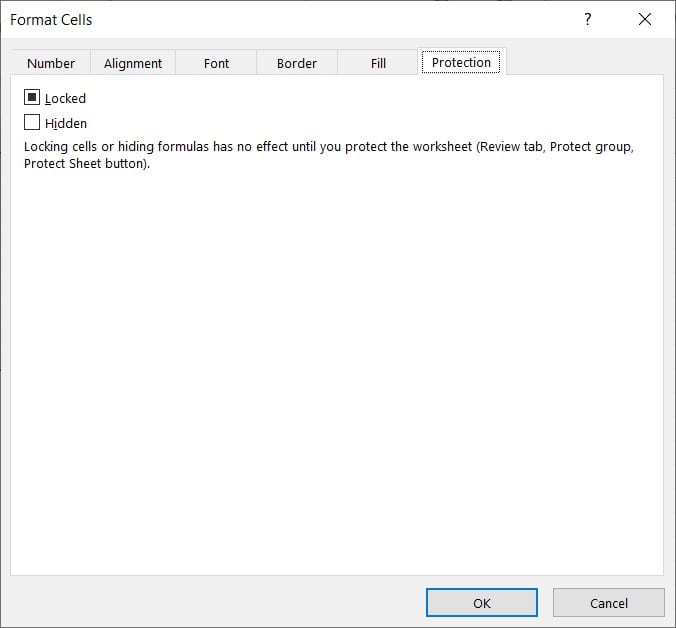Close the Format Cells dialog
The height and width of the screenshot is (628, 676).
pos(645,19)
